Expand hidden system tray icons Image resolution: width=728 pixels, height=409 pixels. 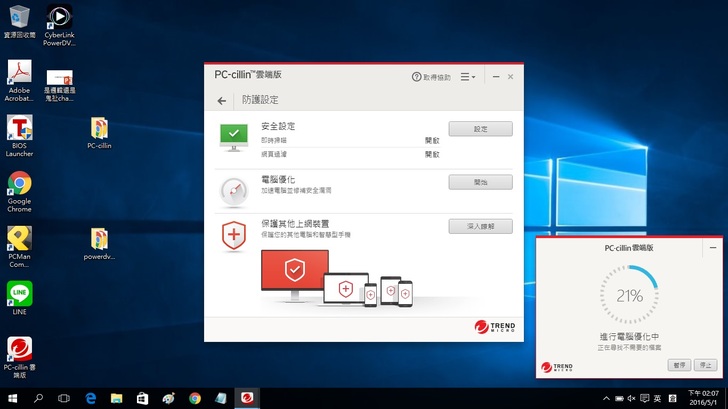click(606, 398)
